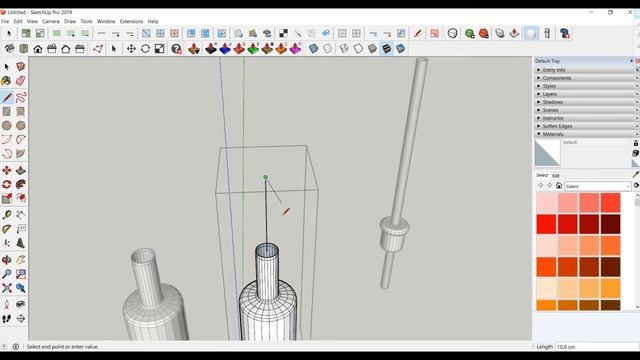This screenshot has height=360, width=640.
Task: Switch to the materials Select tab
Action: coord(542,175)
